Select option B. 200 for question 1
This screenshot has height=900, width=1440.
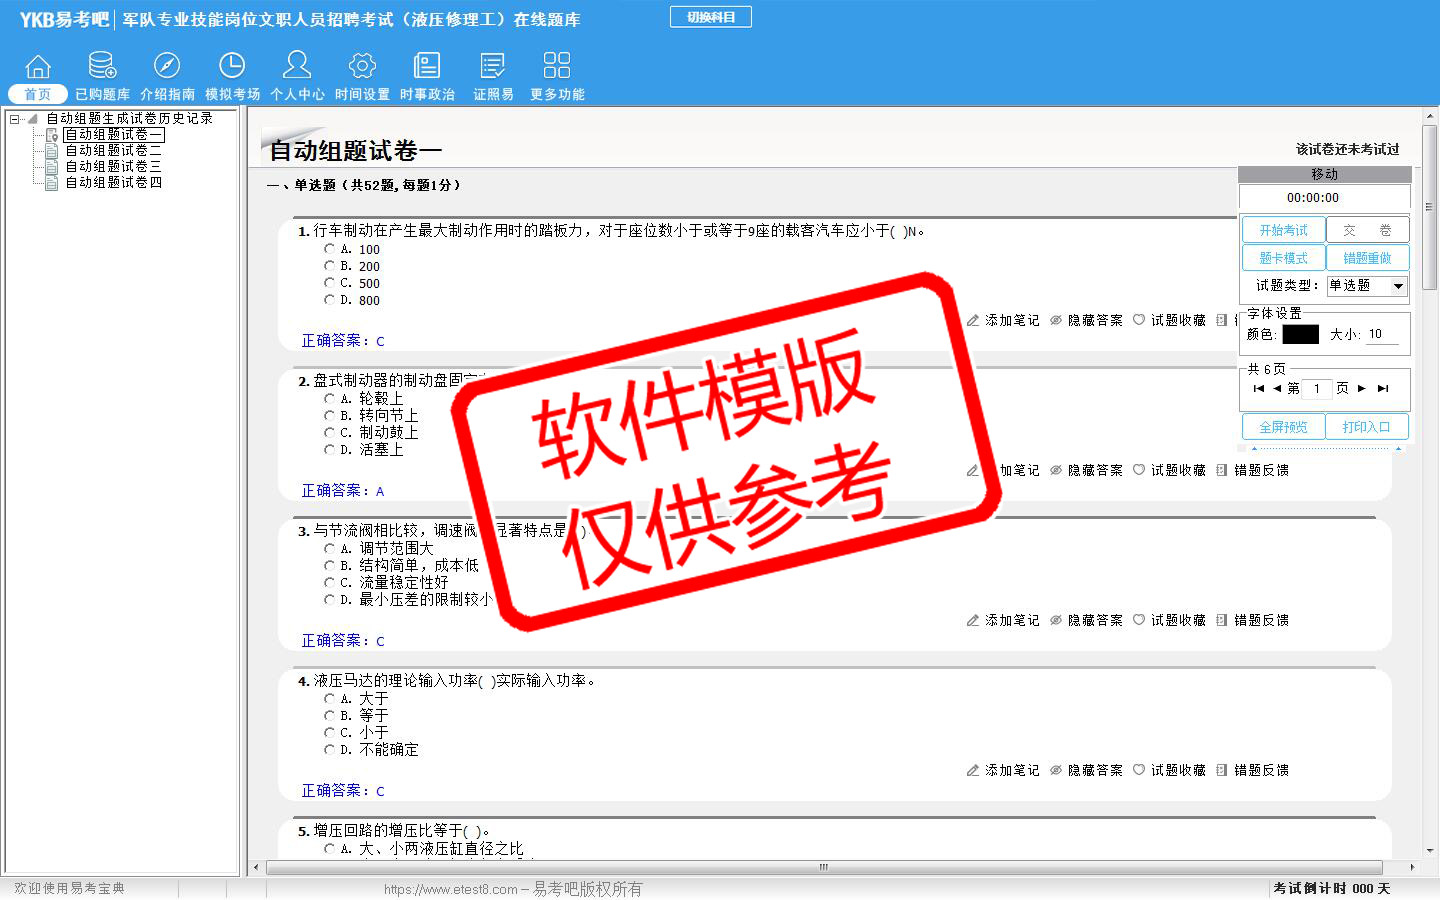coord(329,266)
